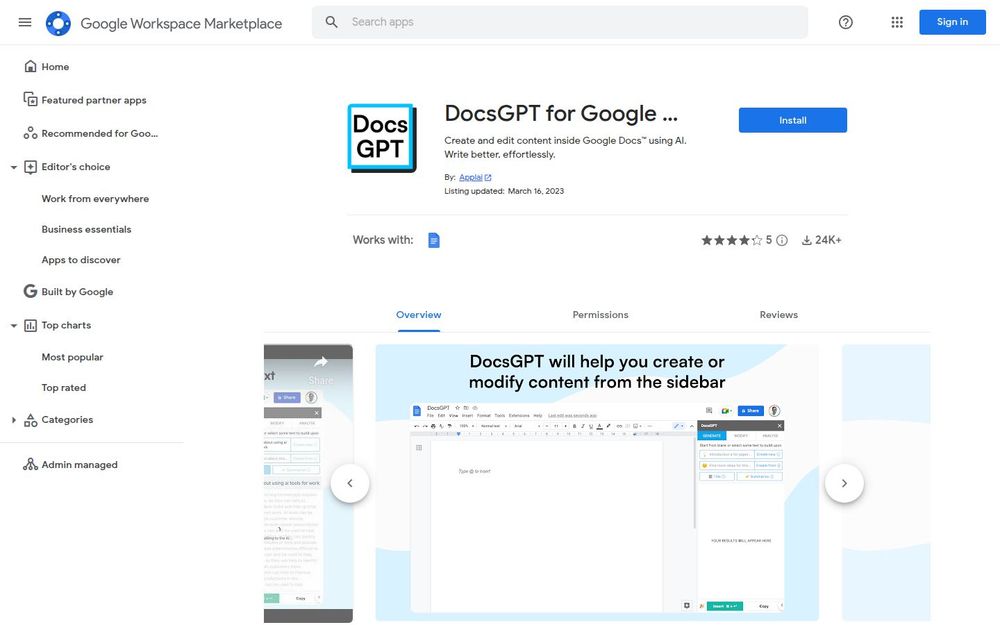This screenshot has height=625, width=1000.
Task: Click the search magnifier icon
Action: [332, 22]
